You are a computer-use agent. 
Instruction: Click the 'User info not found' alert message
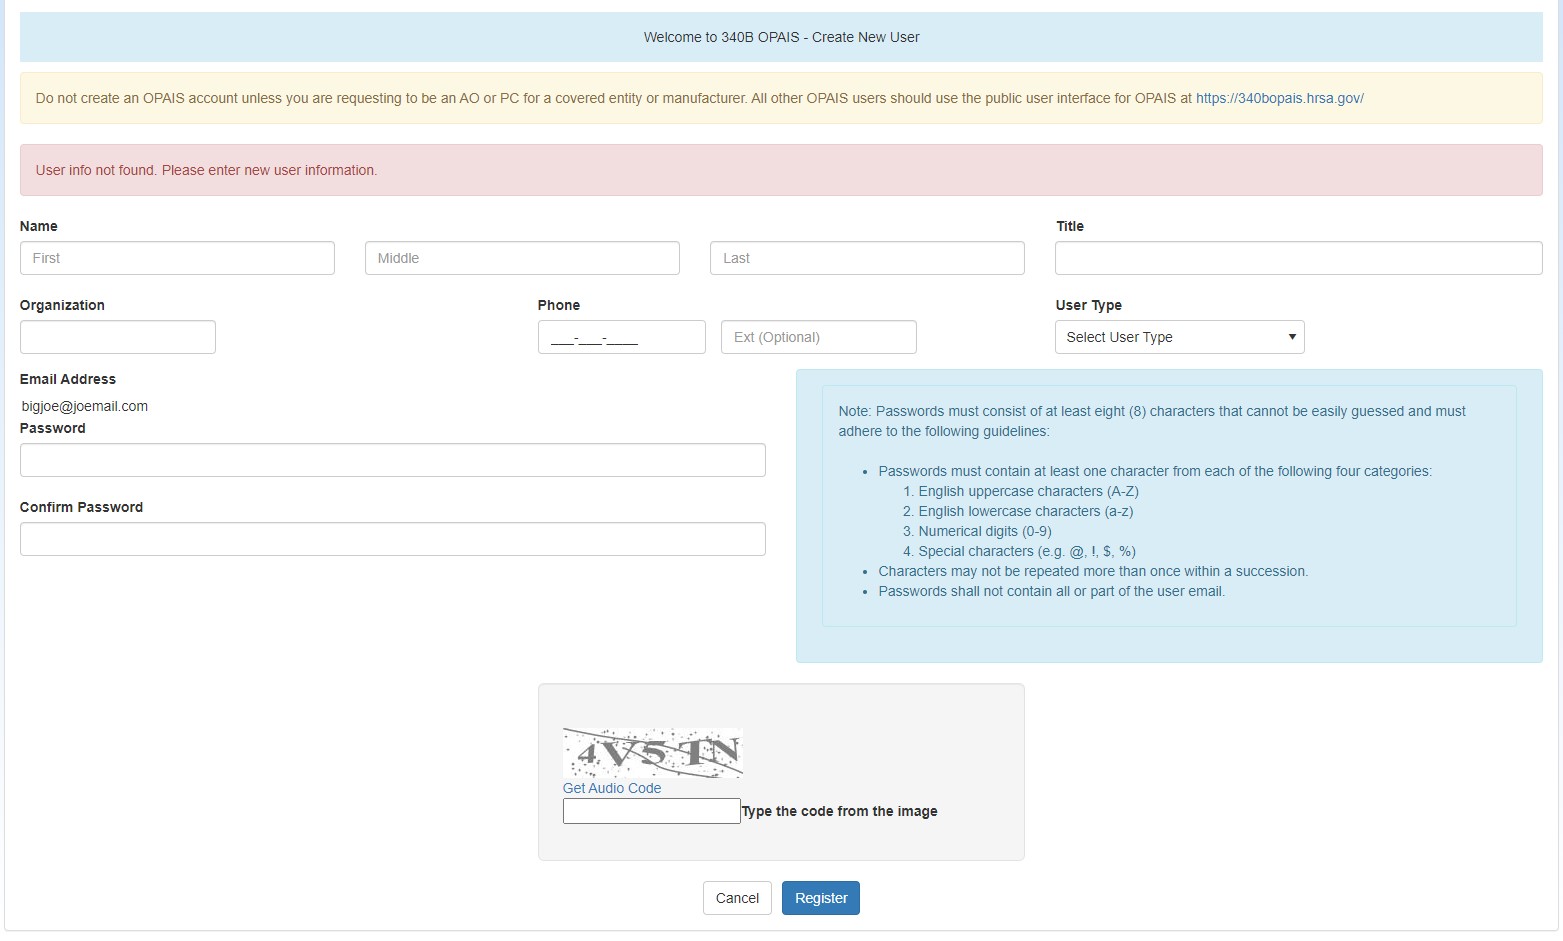click(x=207, y=170)
